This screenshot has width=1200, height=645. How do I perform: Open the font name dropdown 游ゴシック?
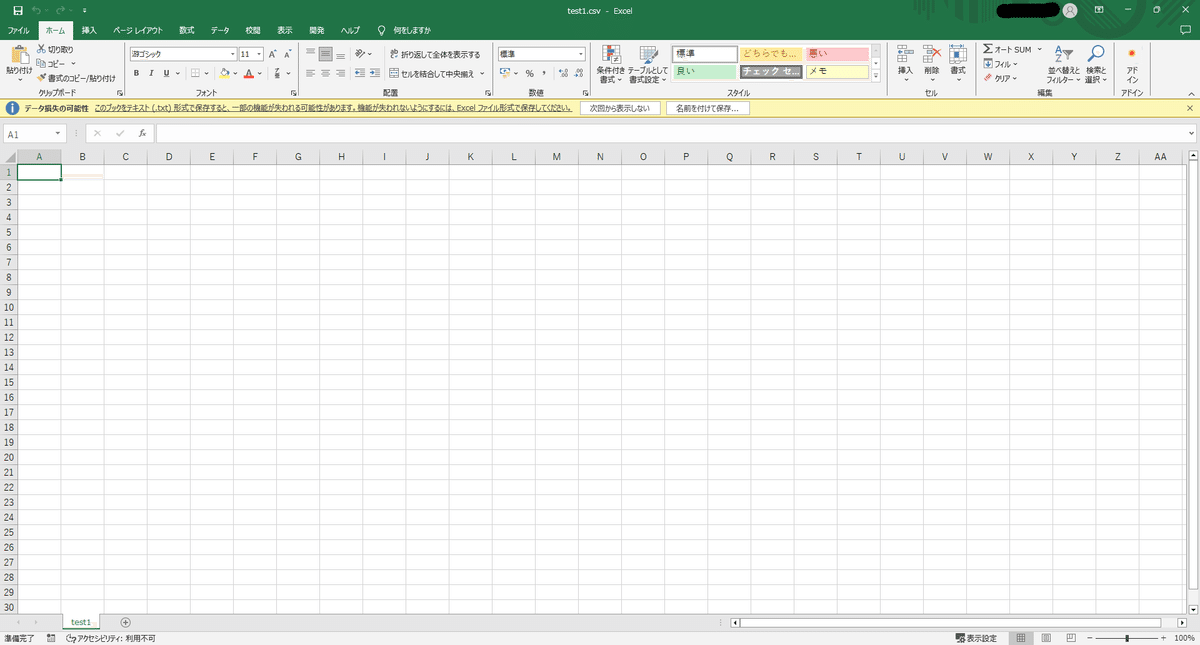(x=233, y=54)
